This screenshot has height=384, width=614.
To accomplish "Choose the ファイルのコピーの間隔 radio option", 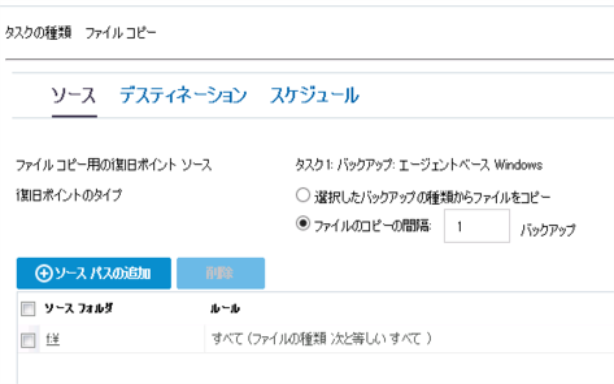I will (x=303, y=224).
